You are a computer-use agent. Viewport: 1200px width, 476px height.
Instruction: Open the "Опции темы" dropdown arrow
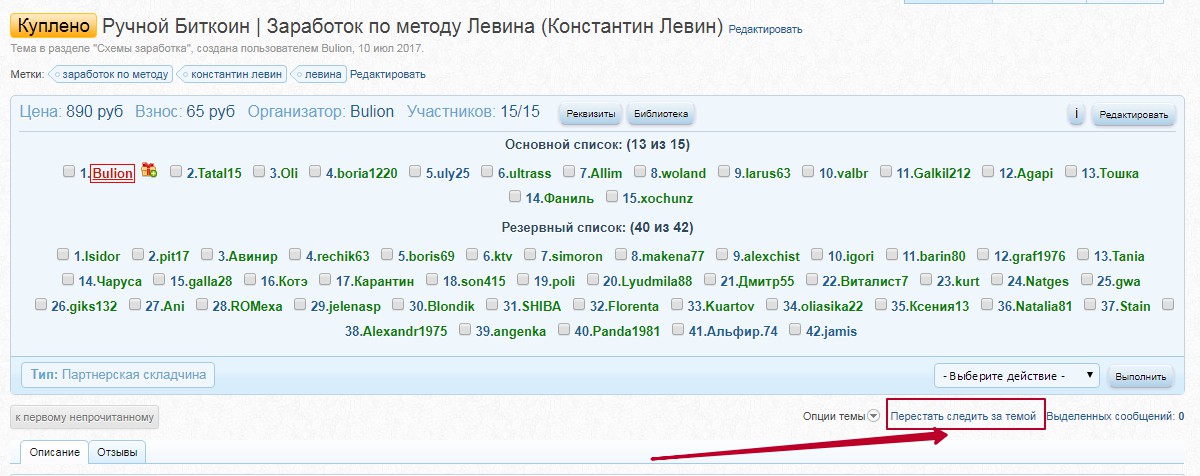click(x=873, y=416)
